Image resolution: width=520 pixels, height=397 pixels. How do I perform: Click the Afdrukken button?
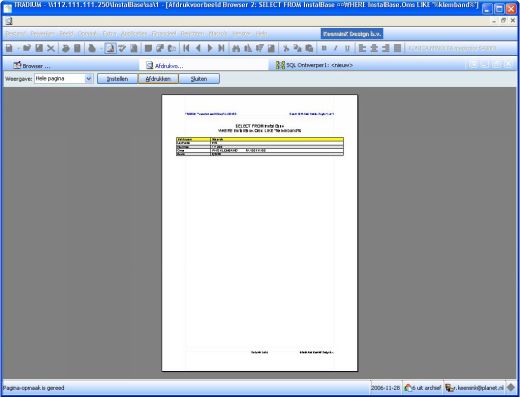(x=158, y=79)
